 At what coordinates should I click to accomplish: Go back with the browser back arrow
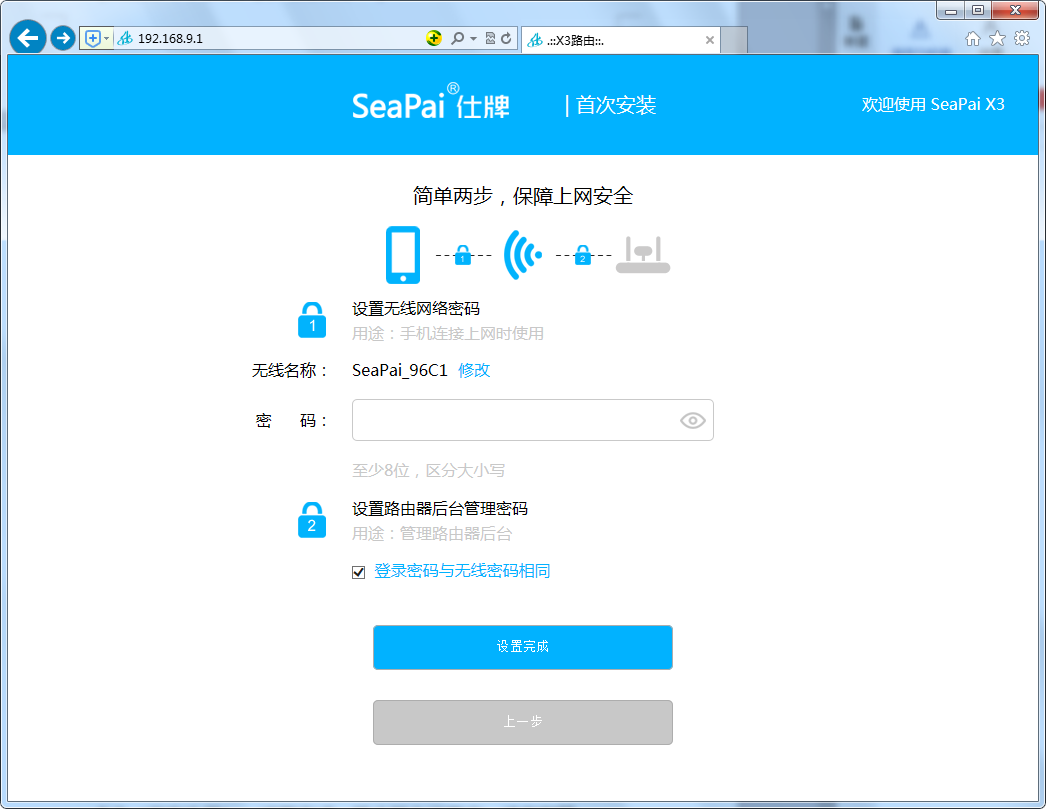point(27,38)
